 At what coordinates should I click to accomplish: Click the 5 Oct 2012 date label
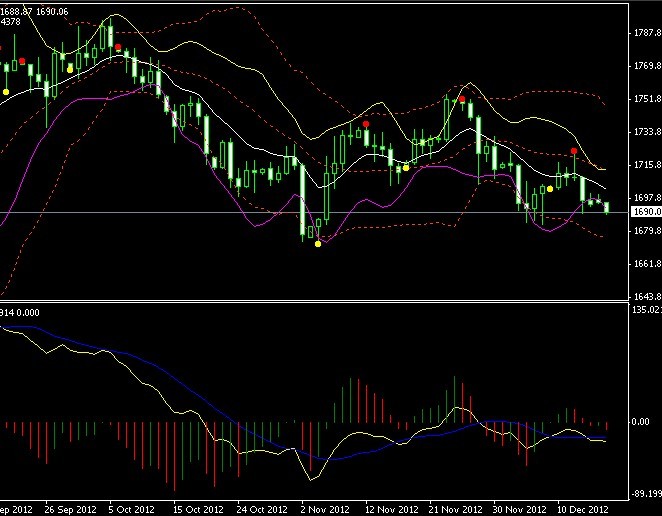click(131, 510)
